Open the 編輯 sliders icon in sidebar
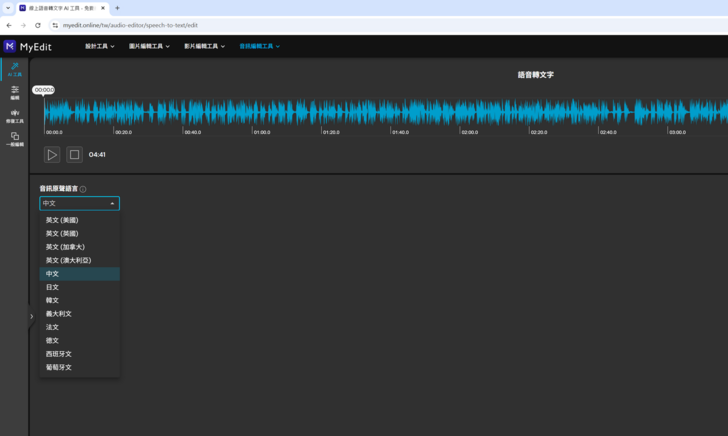This screenshot has width=728, height=436. pos(15,92)
